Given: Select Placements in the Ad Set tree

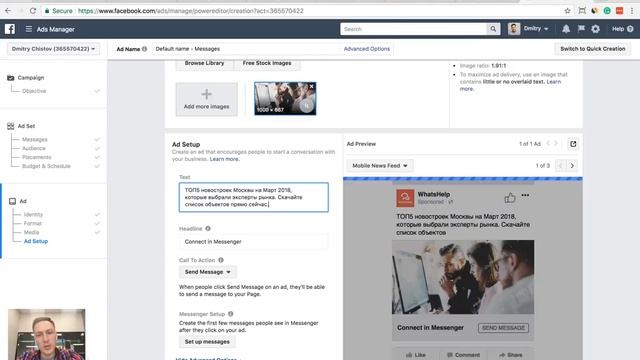Looking at the screenshot, I should (36, 158).
